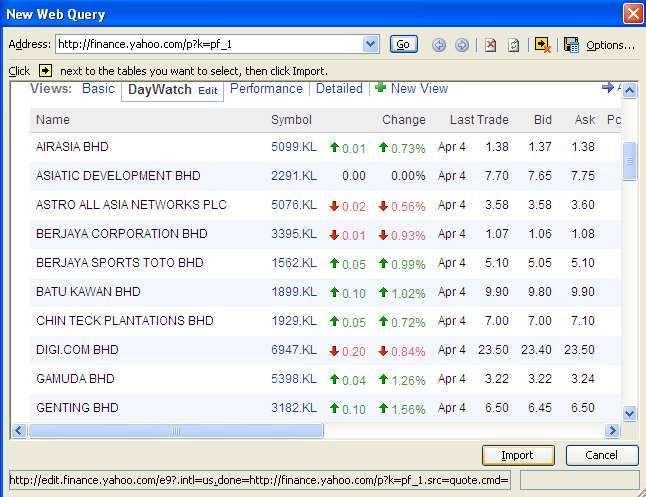Click the Change column header
This screenshot has height=497, width=646.
404,120
